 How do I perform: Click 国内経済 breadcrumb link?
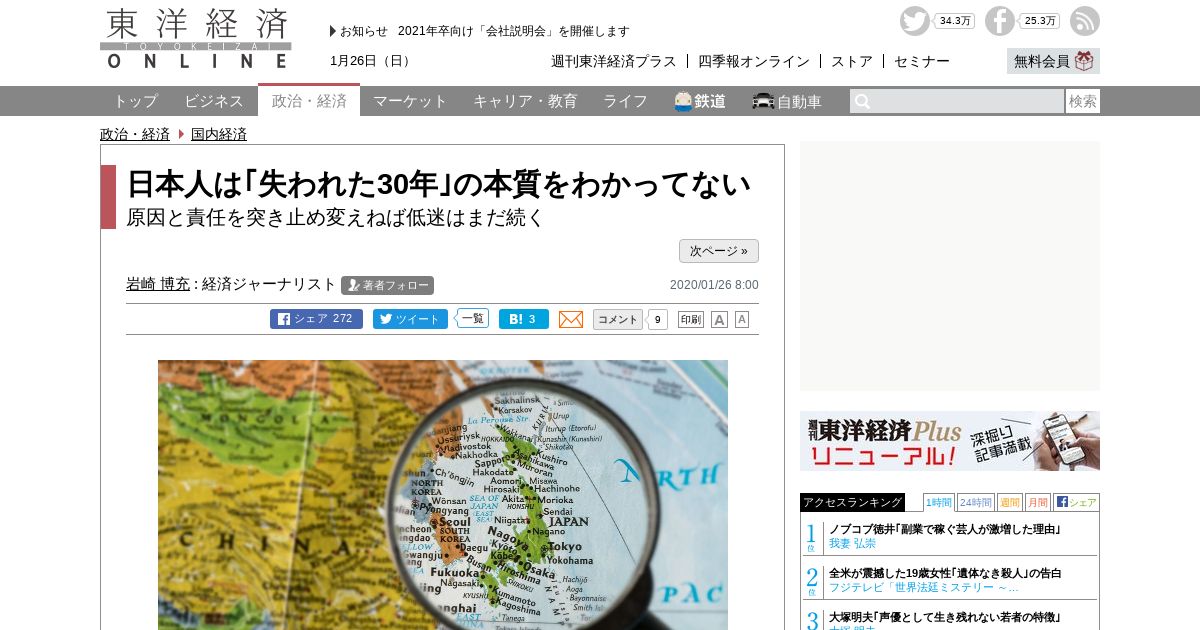pyautogui.click(x=219, y=134)
